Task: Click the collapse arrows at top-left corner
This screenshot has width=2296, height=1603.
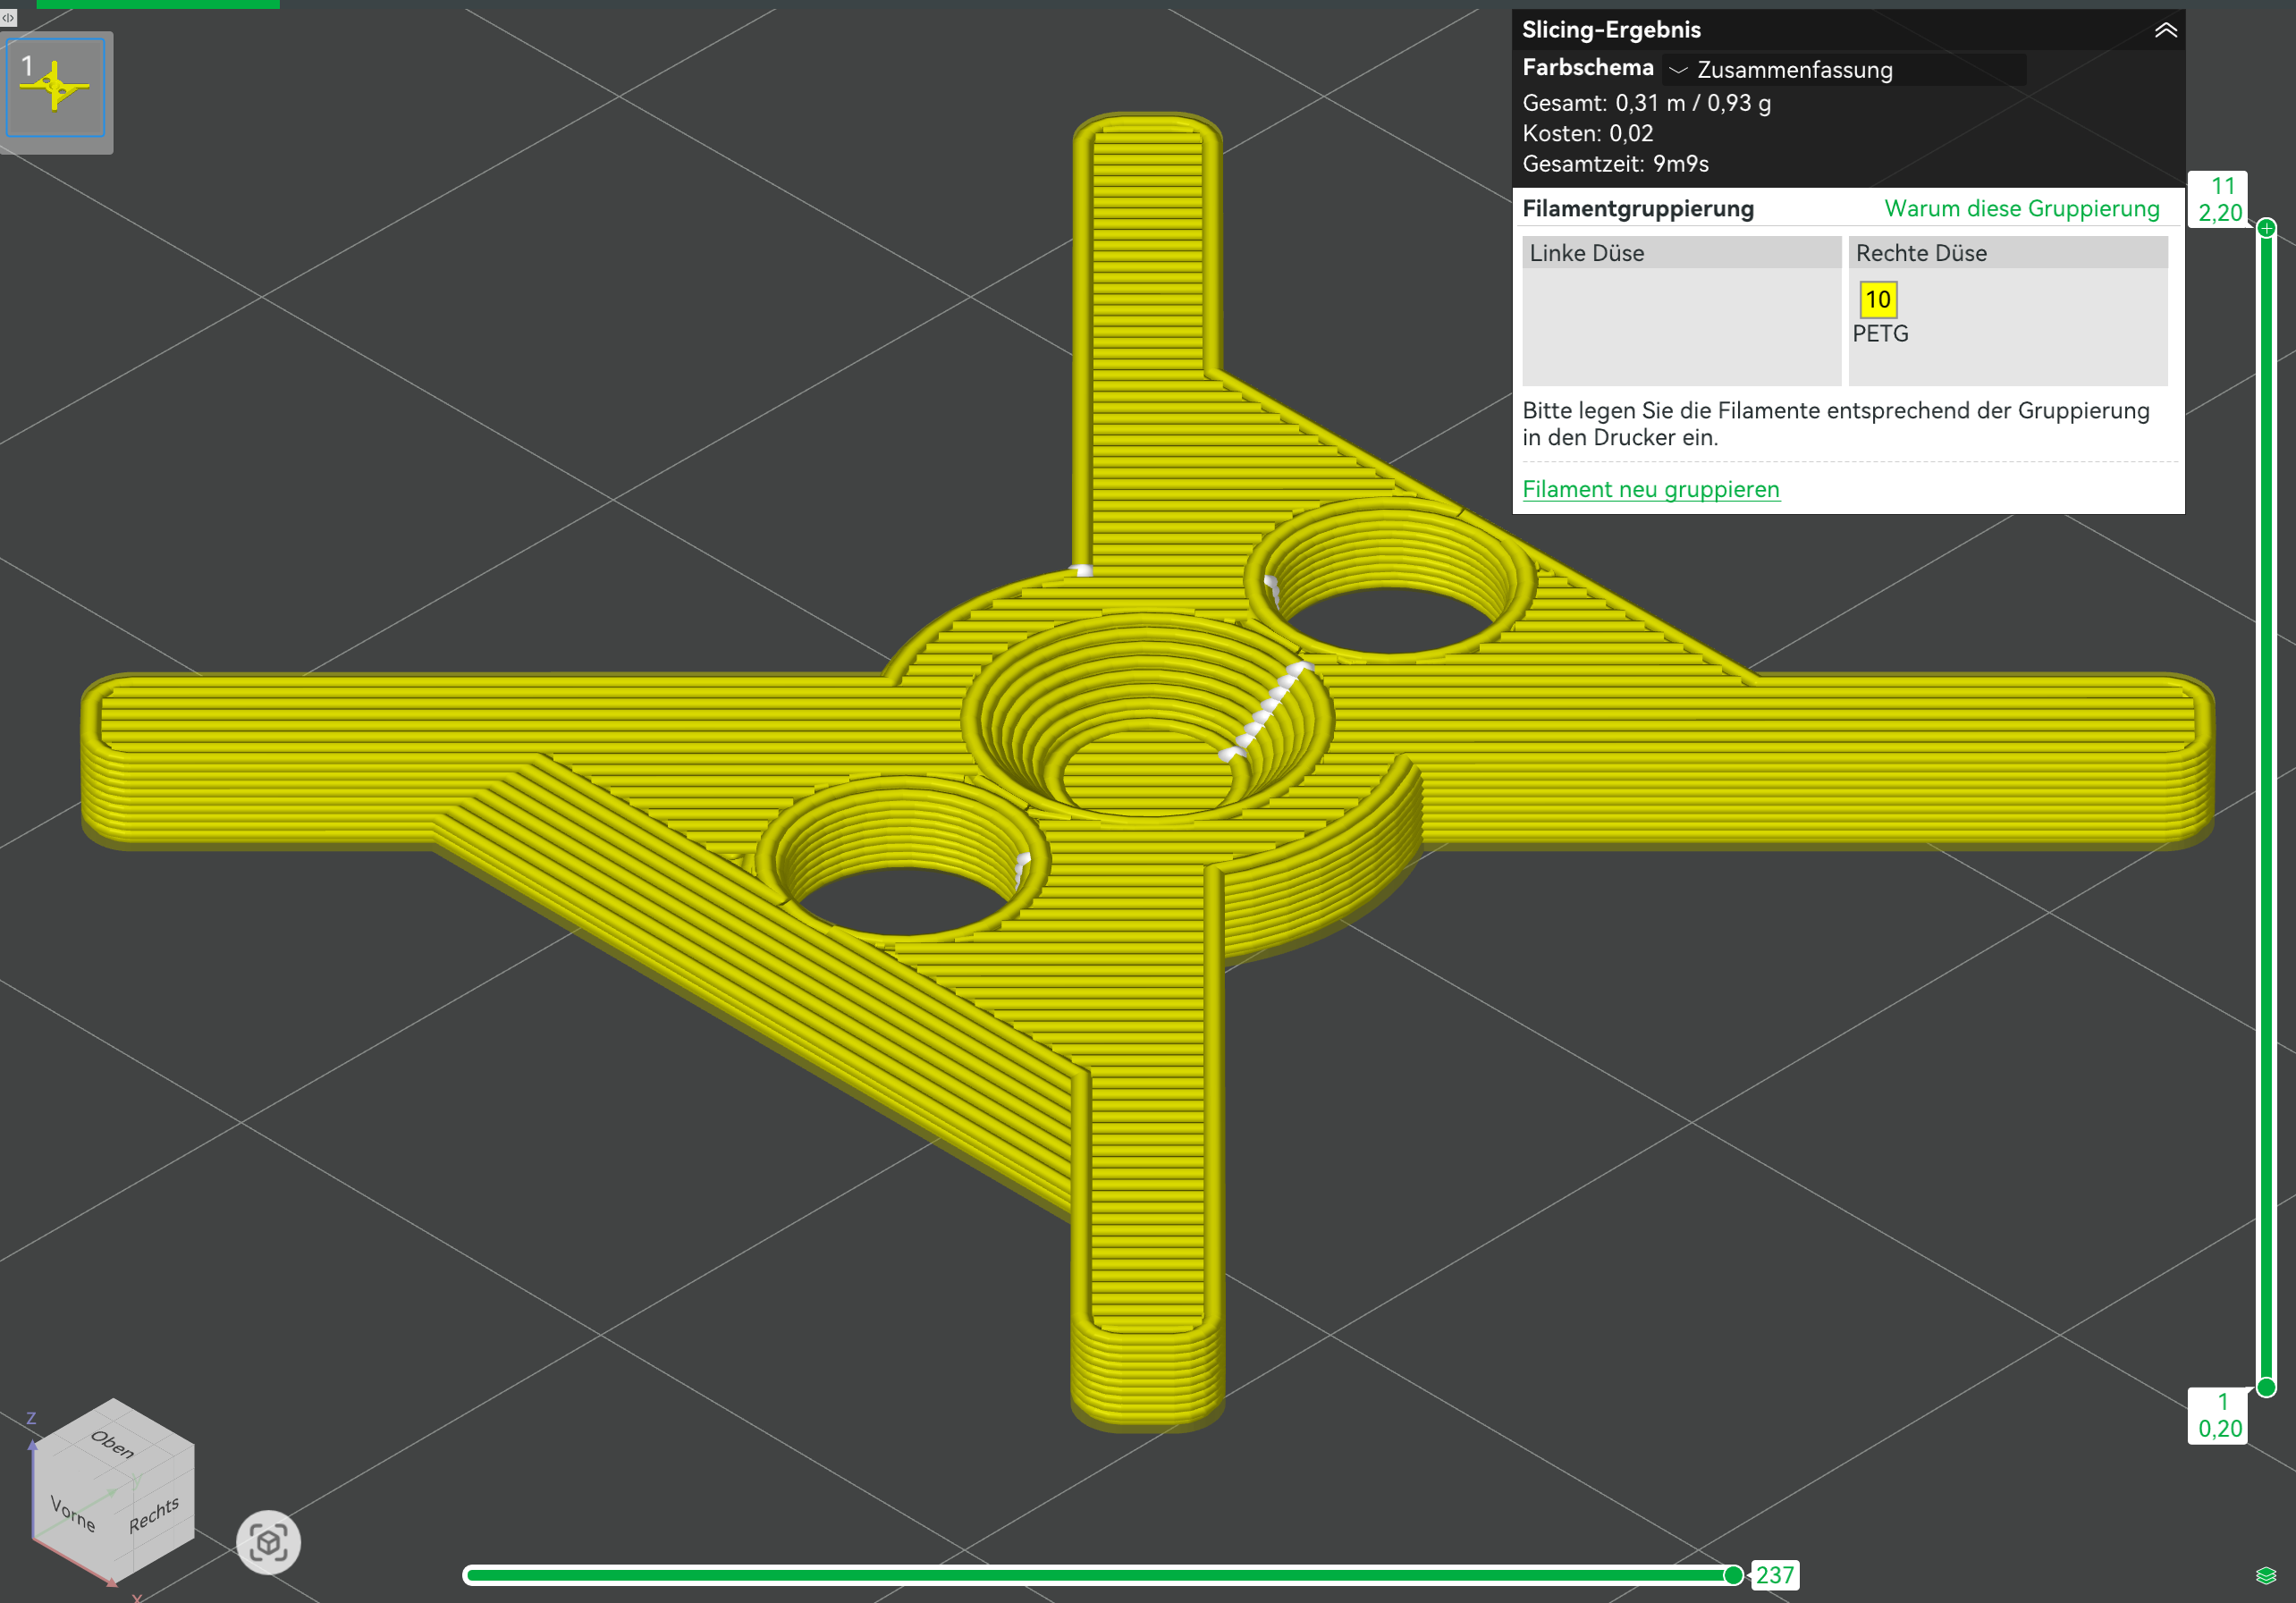Action: point(8,17)
